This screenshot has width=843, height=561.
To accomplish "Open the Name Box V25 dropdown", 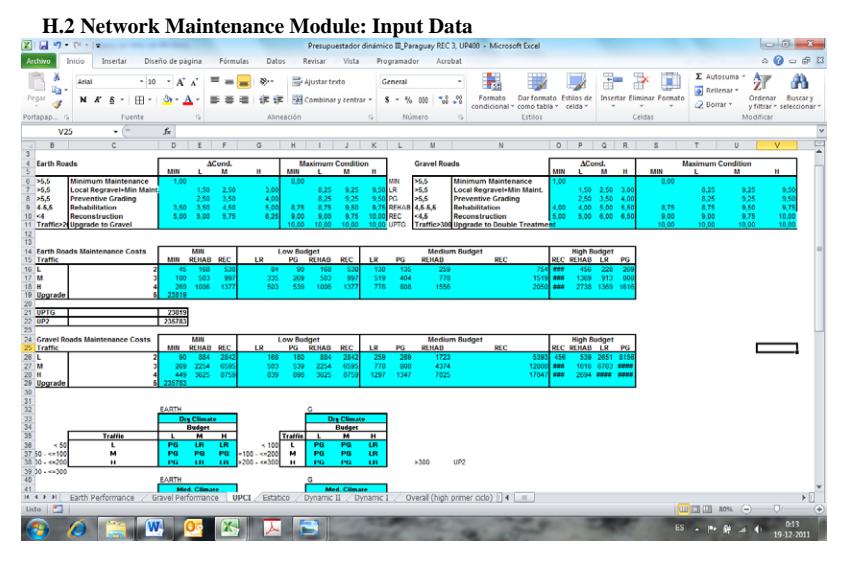I will (116, 131).
